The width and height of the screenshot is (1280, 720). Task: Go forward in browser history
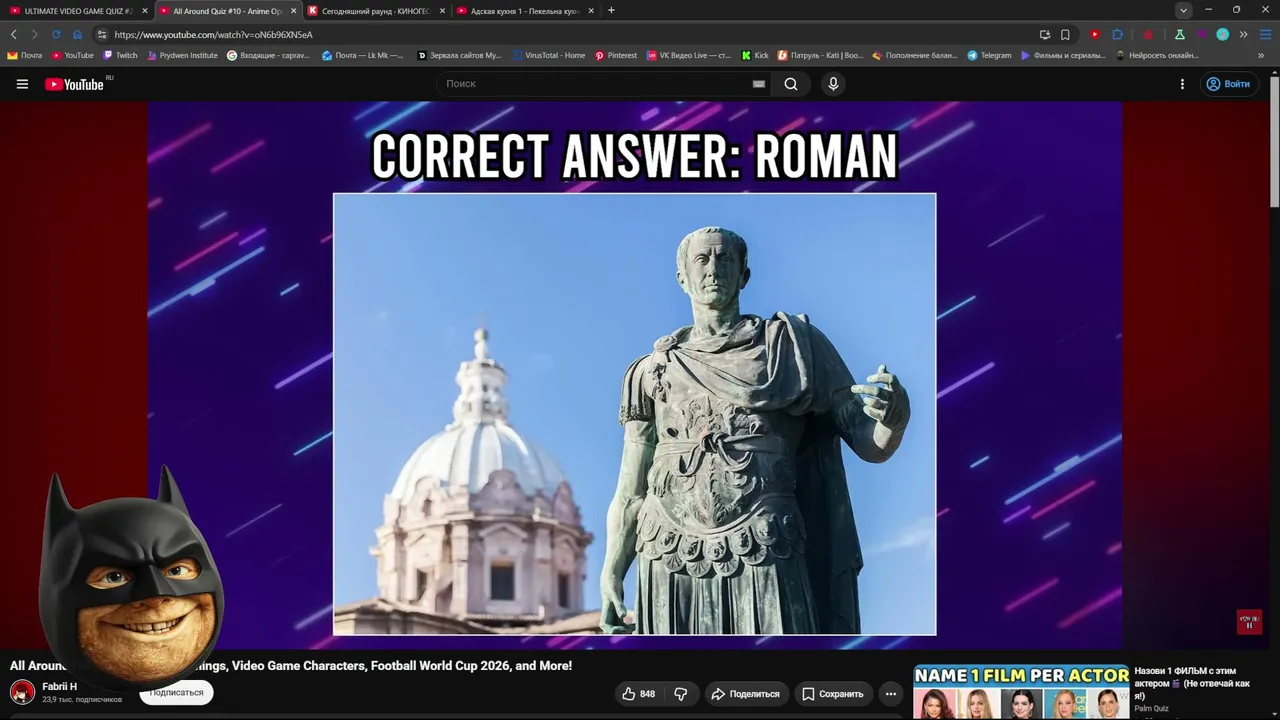tap(34, 34)
